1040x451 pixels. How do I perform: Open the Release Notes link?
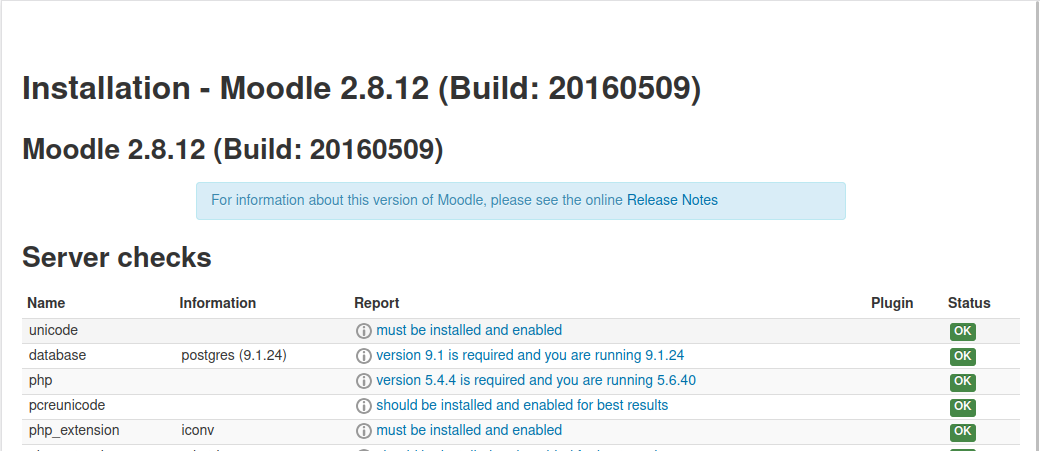pos(672,200)
